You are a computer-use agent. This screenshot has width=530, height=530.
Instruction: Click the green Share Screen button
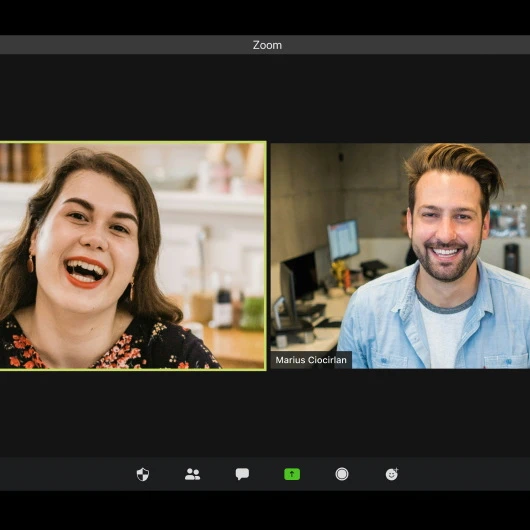[x=292, y=474]
